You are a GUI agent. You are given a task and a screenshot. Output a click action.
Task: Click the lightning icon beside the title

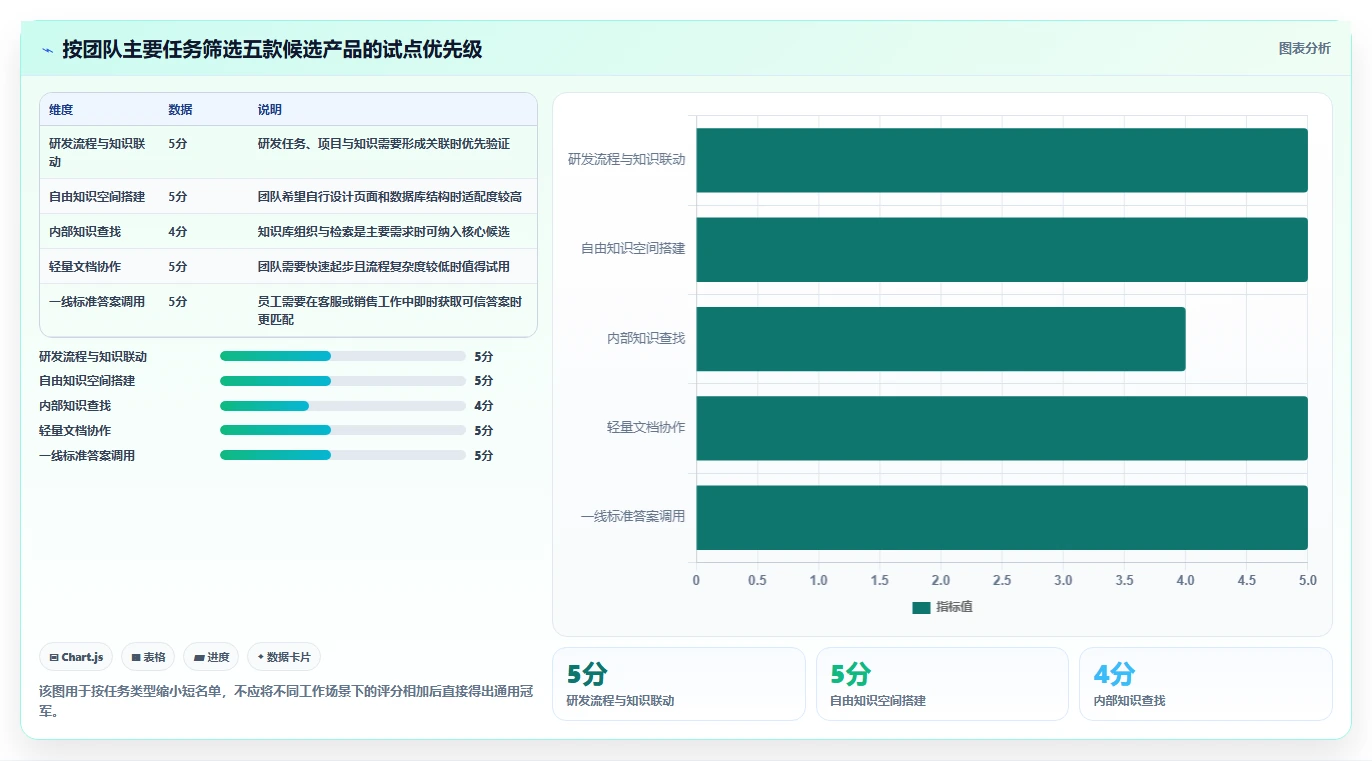(x=47, y=50)
